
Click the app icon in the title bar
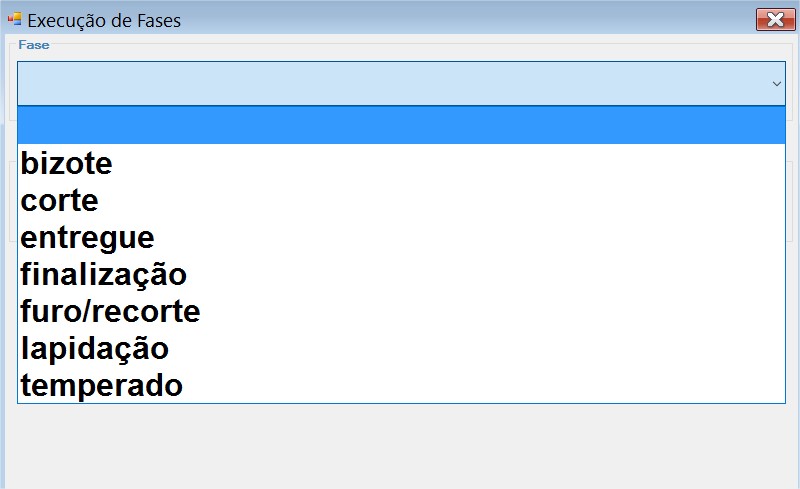[x=14, y=19]
